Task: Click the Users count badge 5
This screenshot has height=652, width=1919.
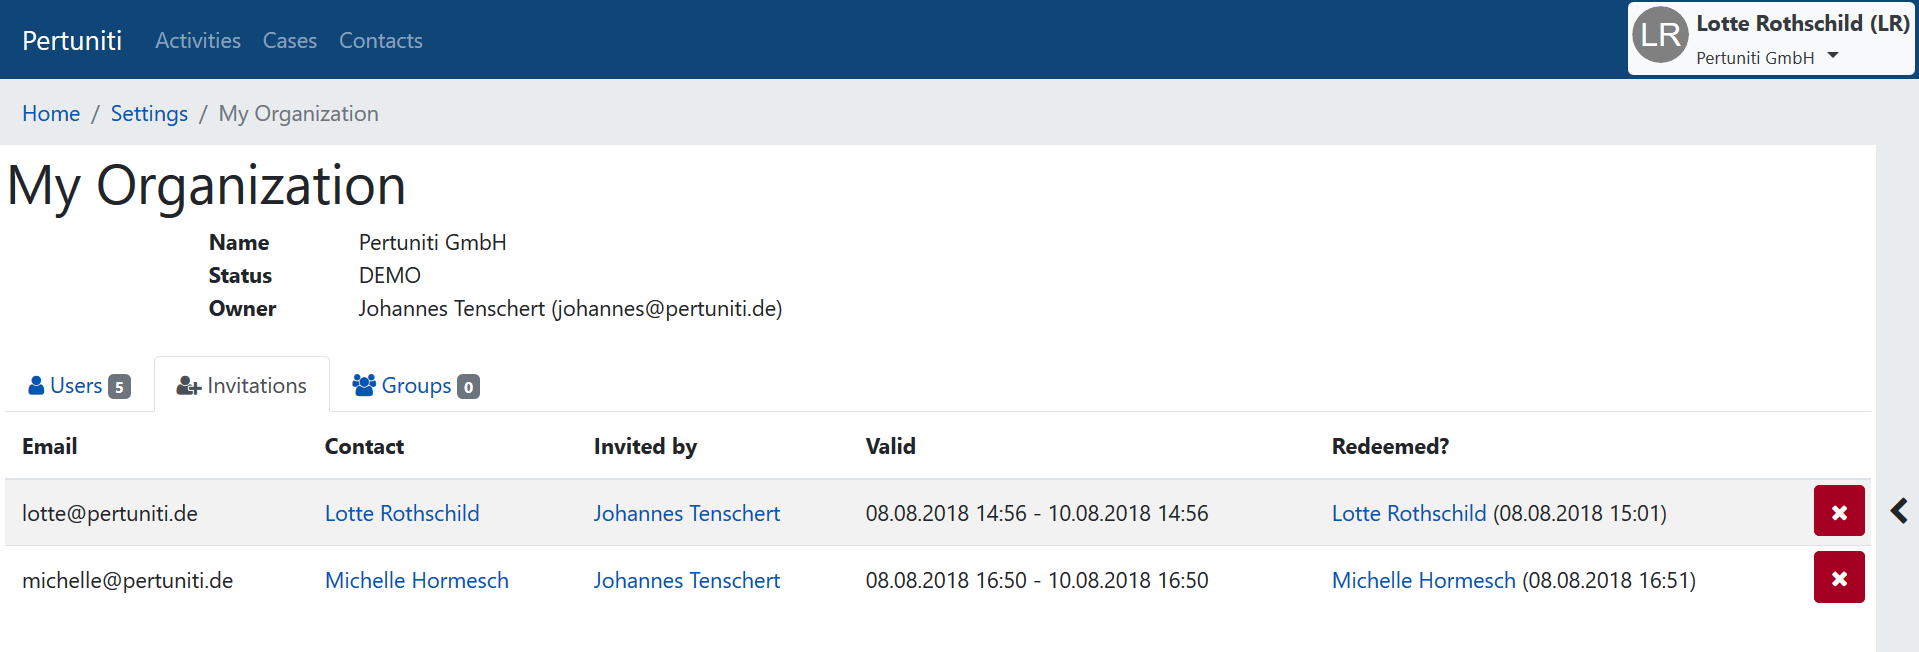Action: 119,387
